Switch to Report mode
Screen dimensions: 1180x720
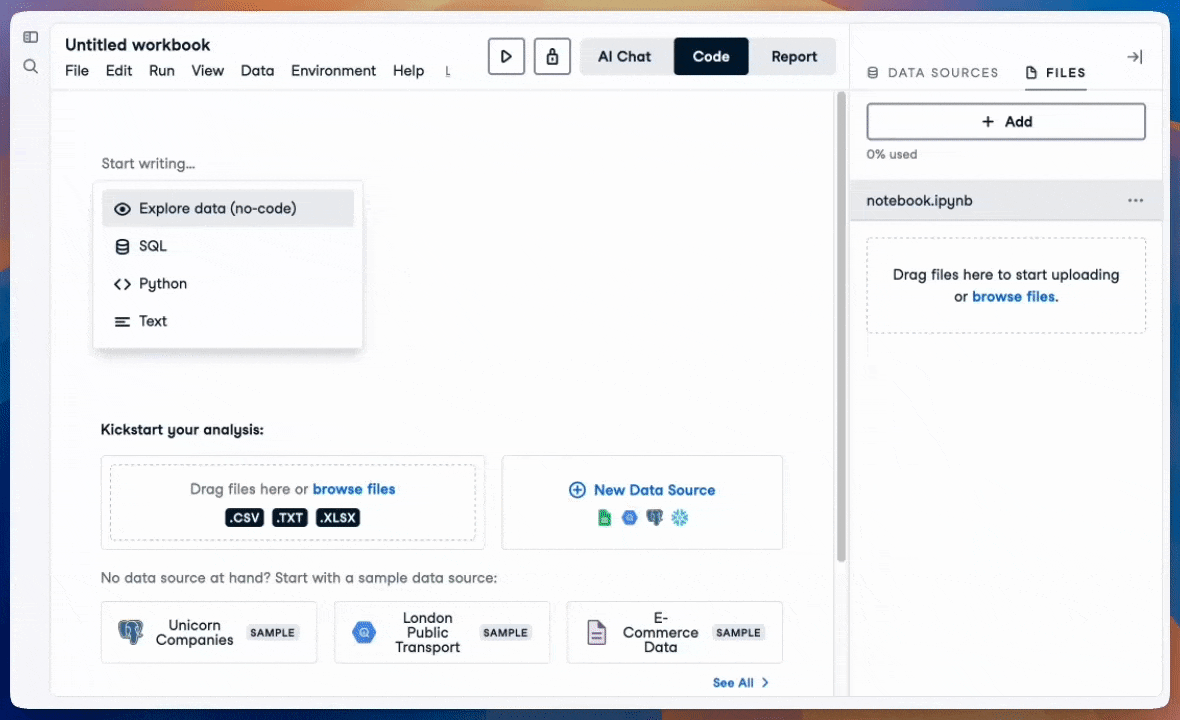794,57
